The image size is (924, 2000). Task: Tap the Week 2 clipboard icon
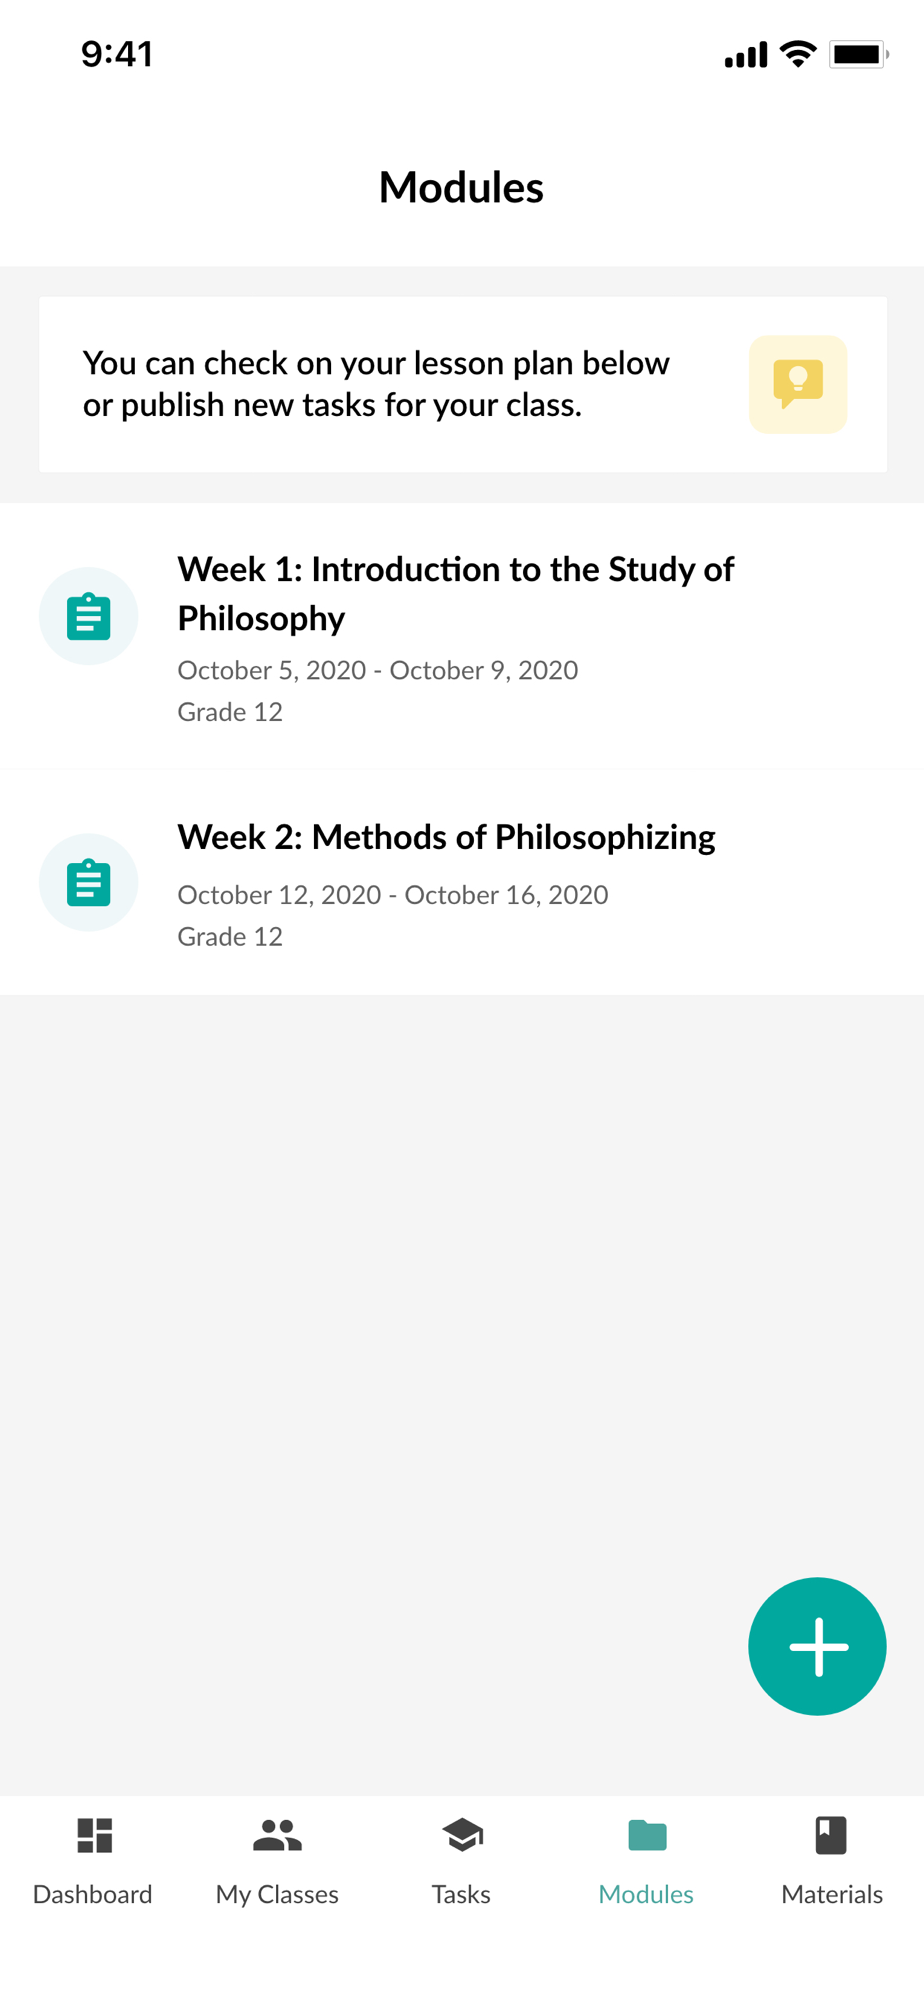tap(88, 882)
